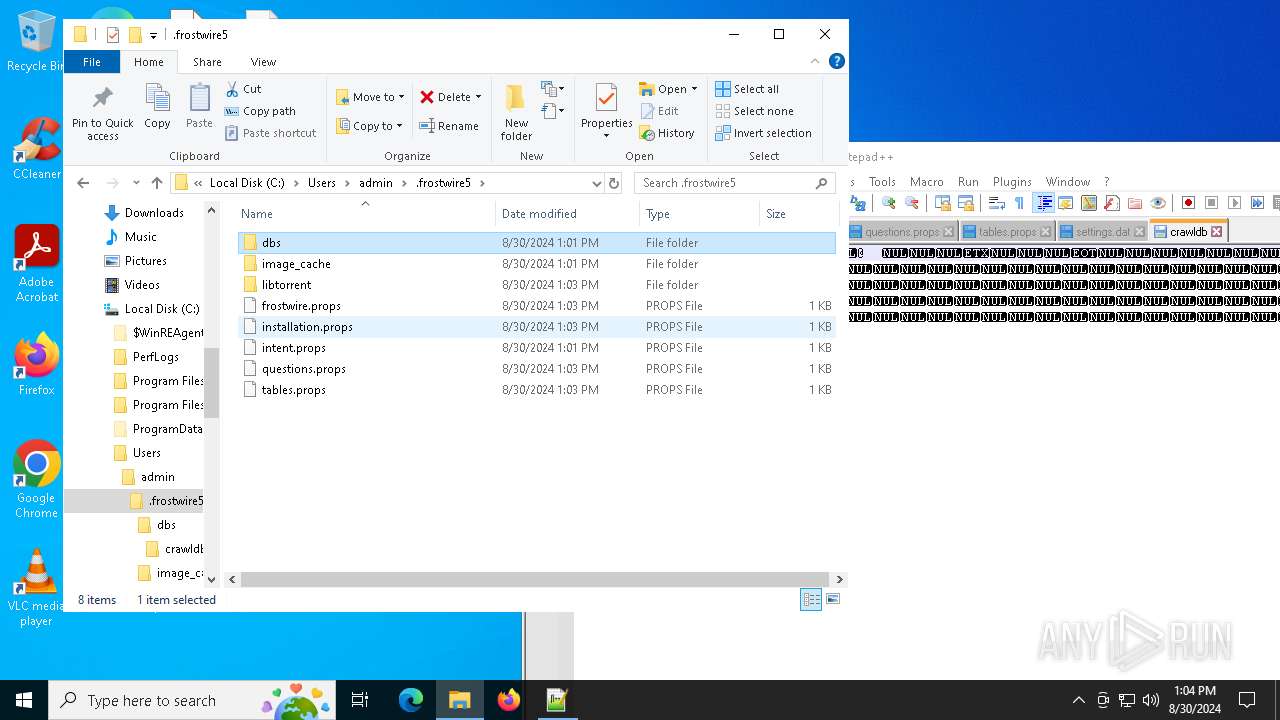Viewport: 1280px width, 720px height.
Task: Close the crawldb tab in Notepad++
Action: coord(1216,232)
